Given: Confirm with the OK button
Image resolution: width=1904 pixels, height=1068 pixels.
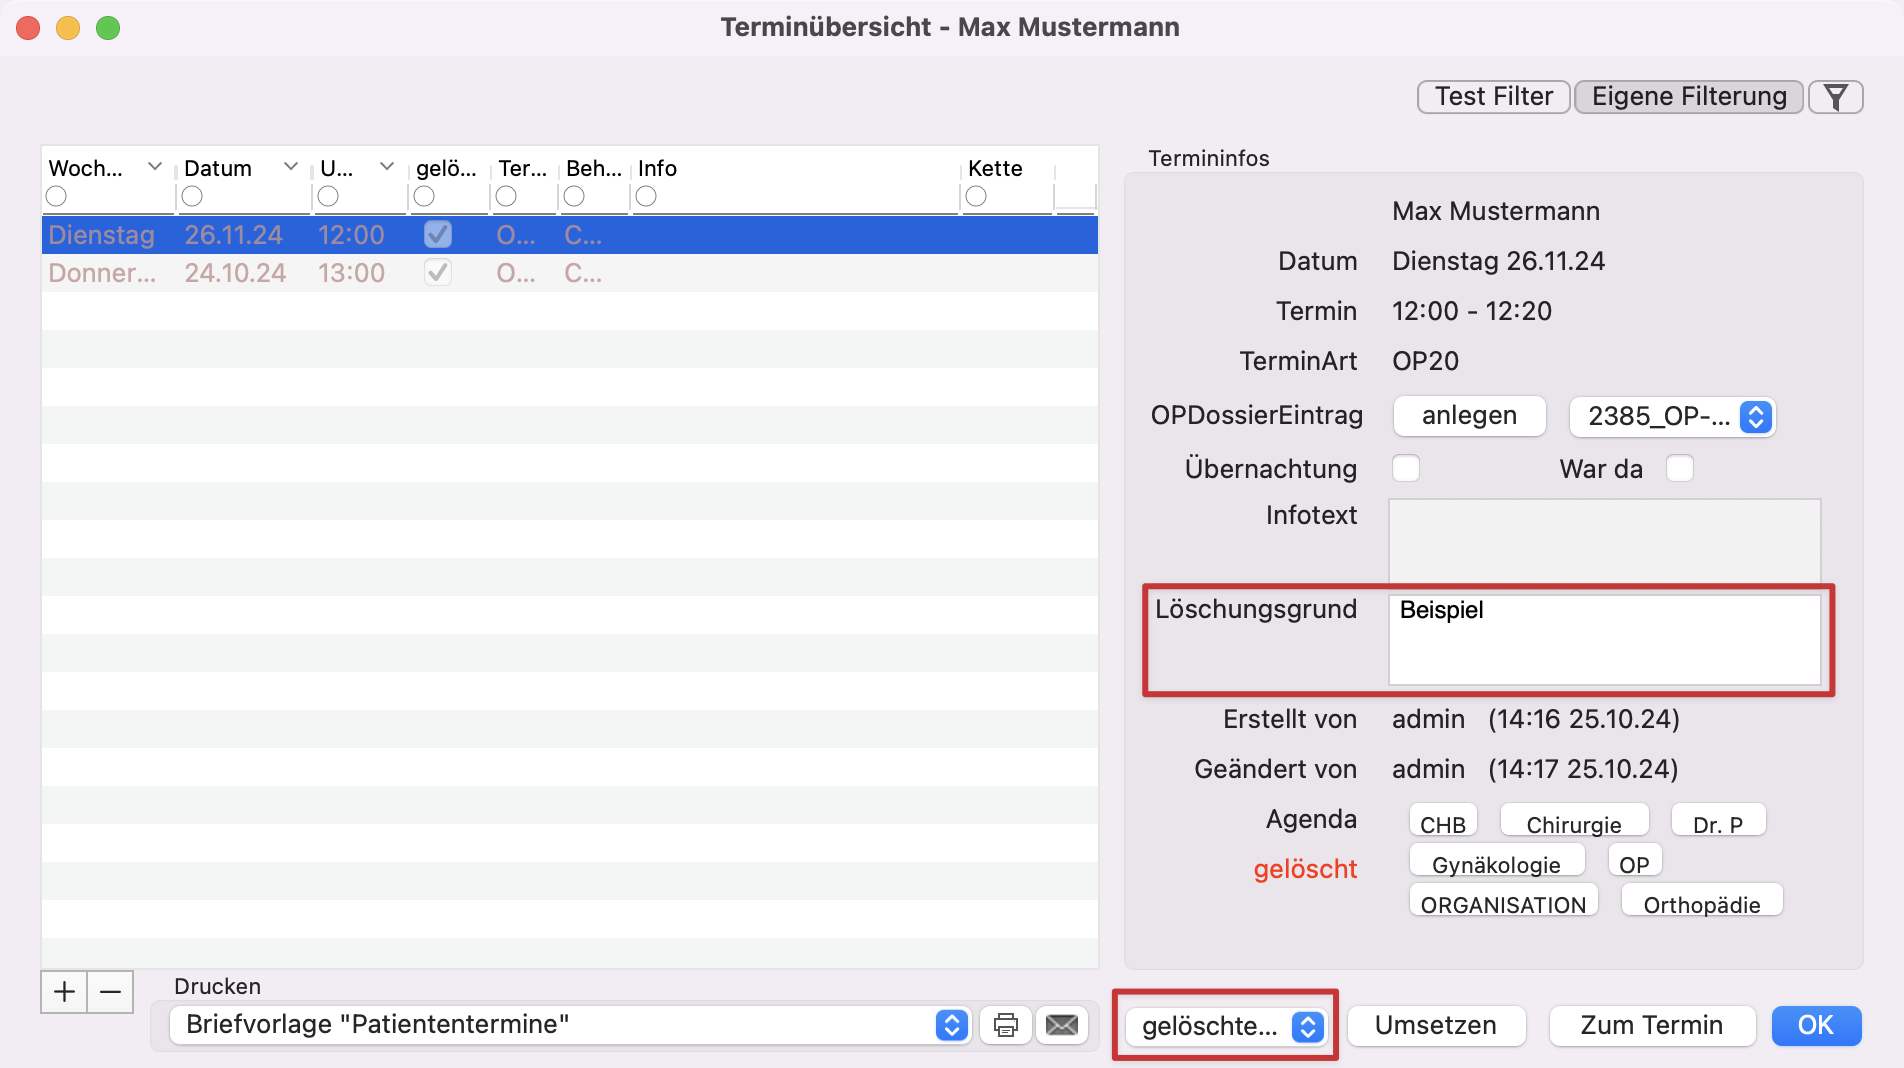Looking at the screenshot, I should 1816,1026.
